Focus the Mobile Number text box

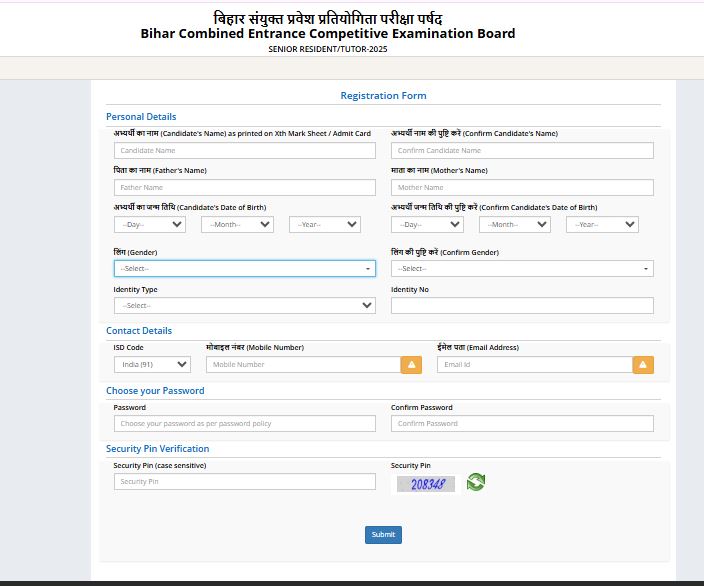click(x=303, y=365)
